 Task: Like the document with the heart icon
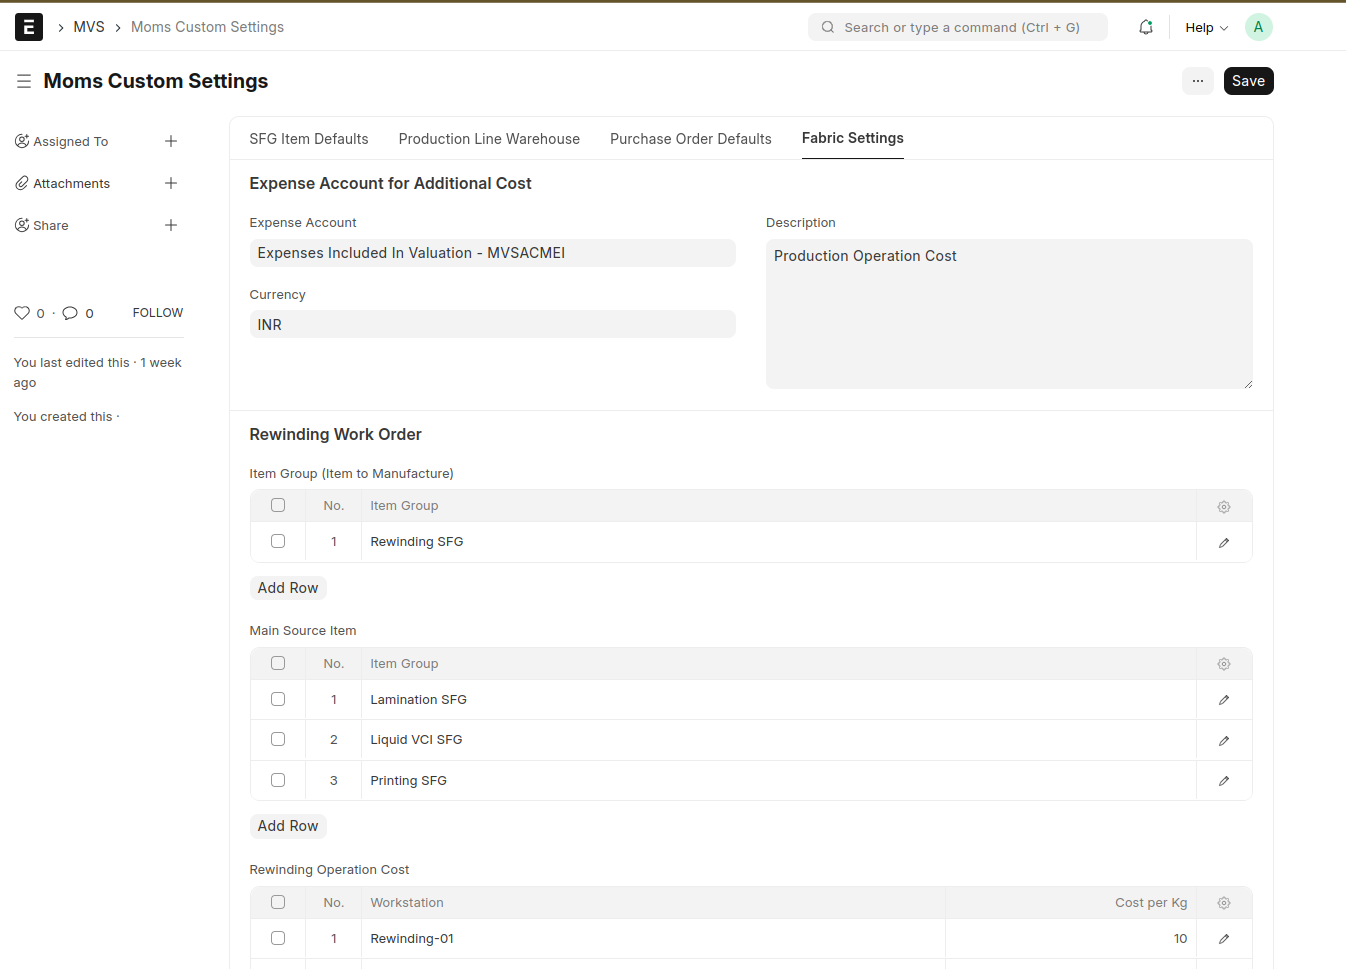(x=22, y=313)
